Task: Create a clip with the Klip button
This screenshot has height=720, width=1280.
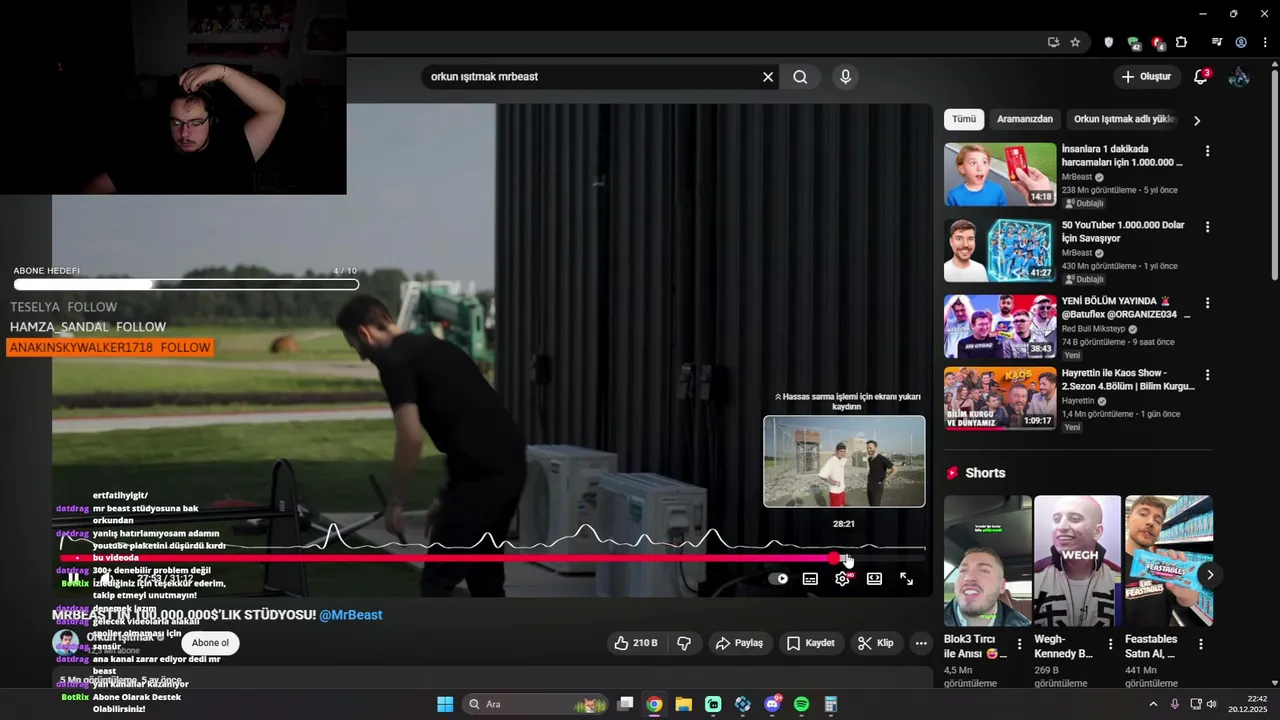Action: [x=875, y=643]
